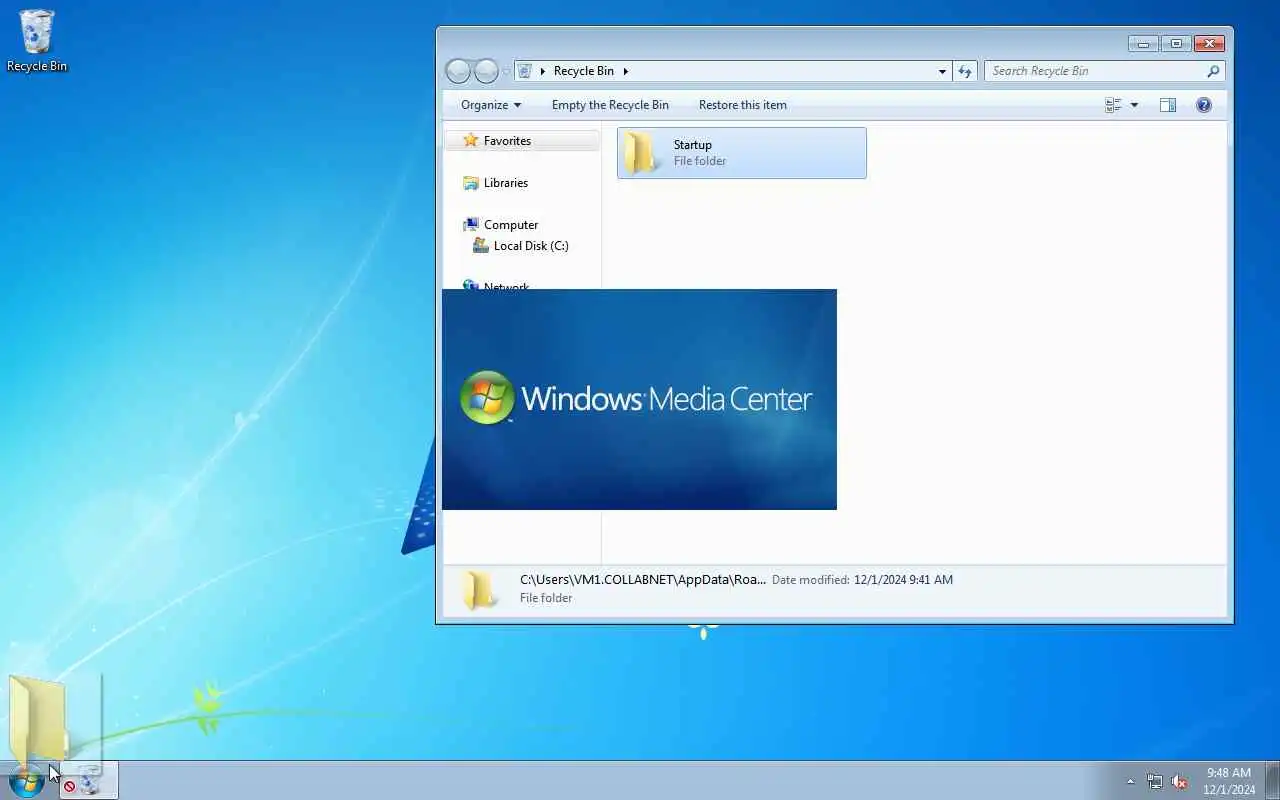
Task: Go forward using the Explorer Forward arrow
Action: point(486,71)
